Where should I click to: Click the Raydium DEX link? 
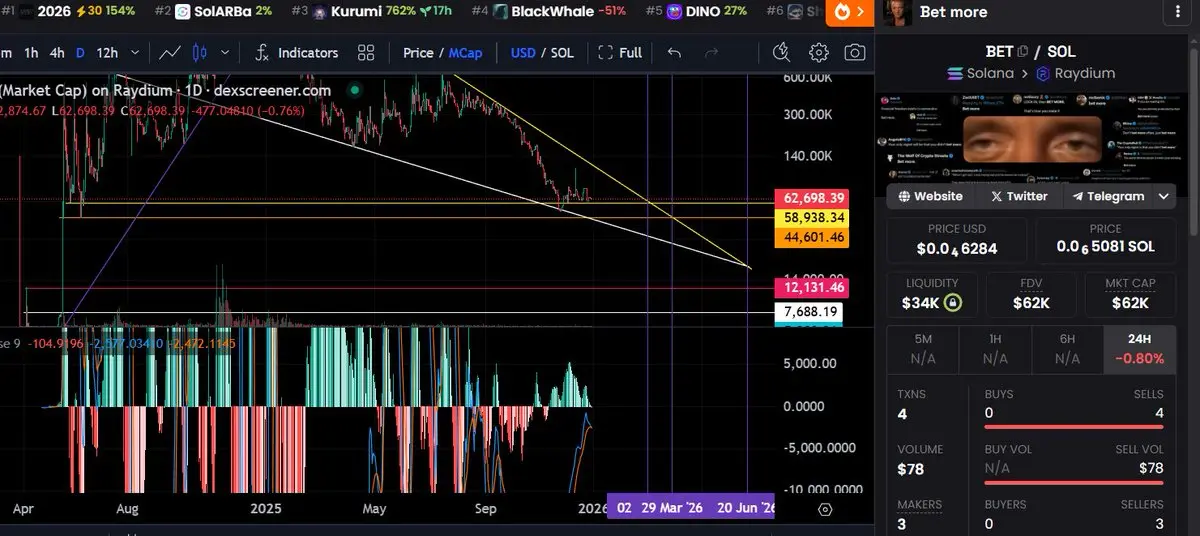1076,73
